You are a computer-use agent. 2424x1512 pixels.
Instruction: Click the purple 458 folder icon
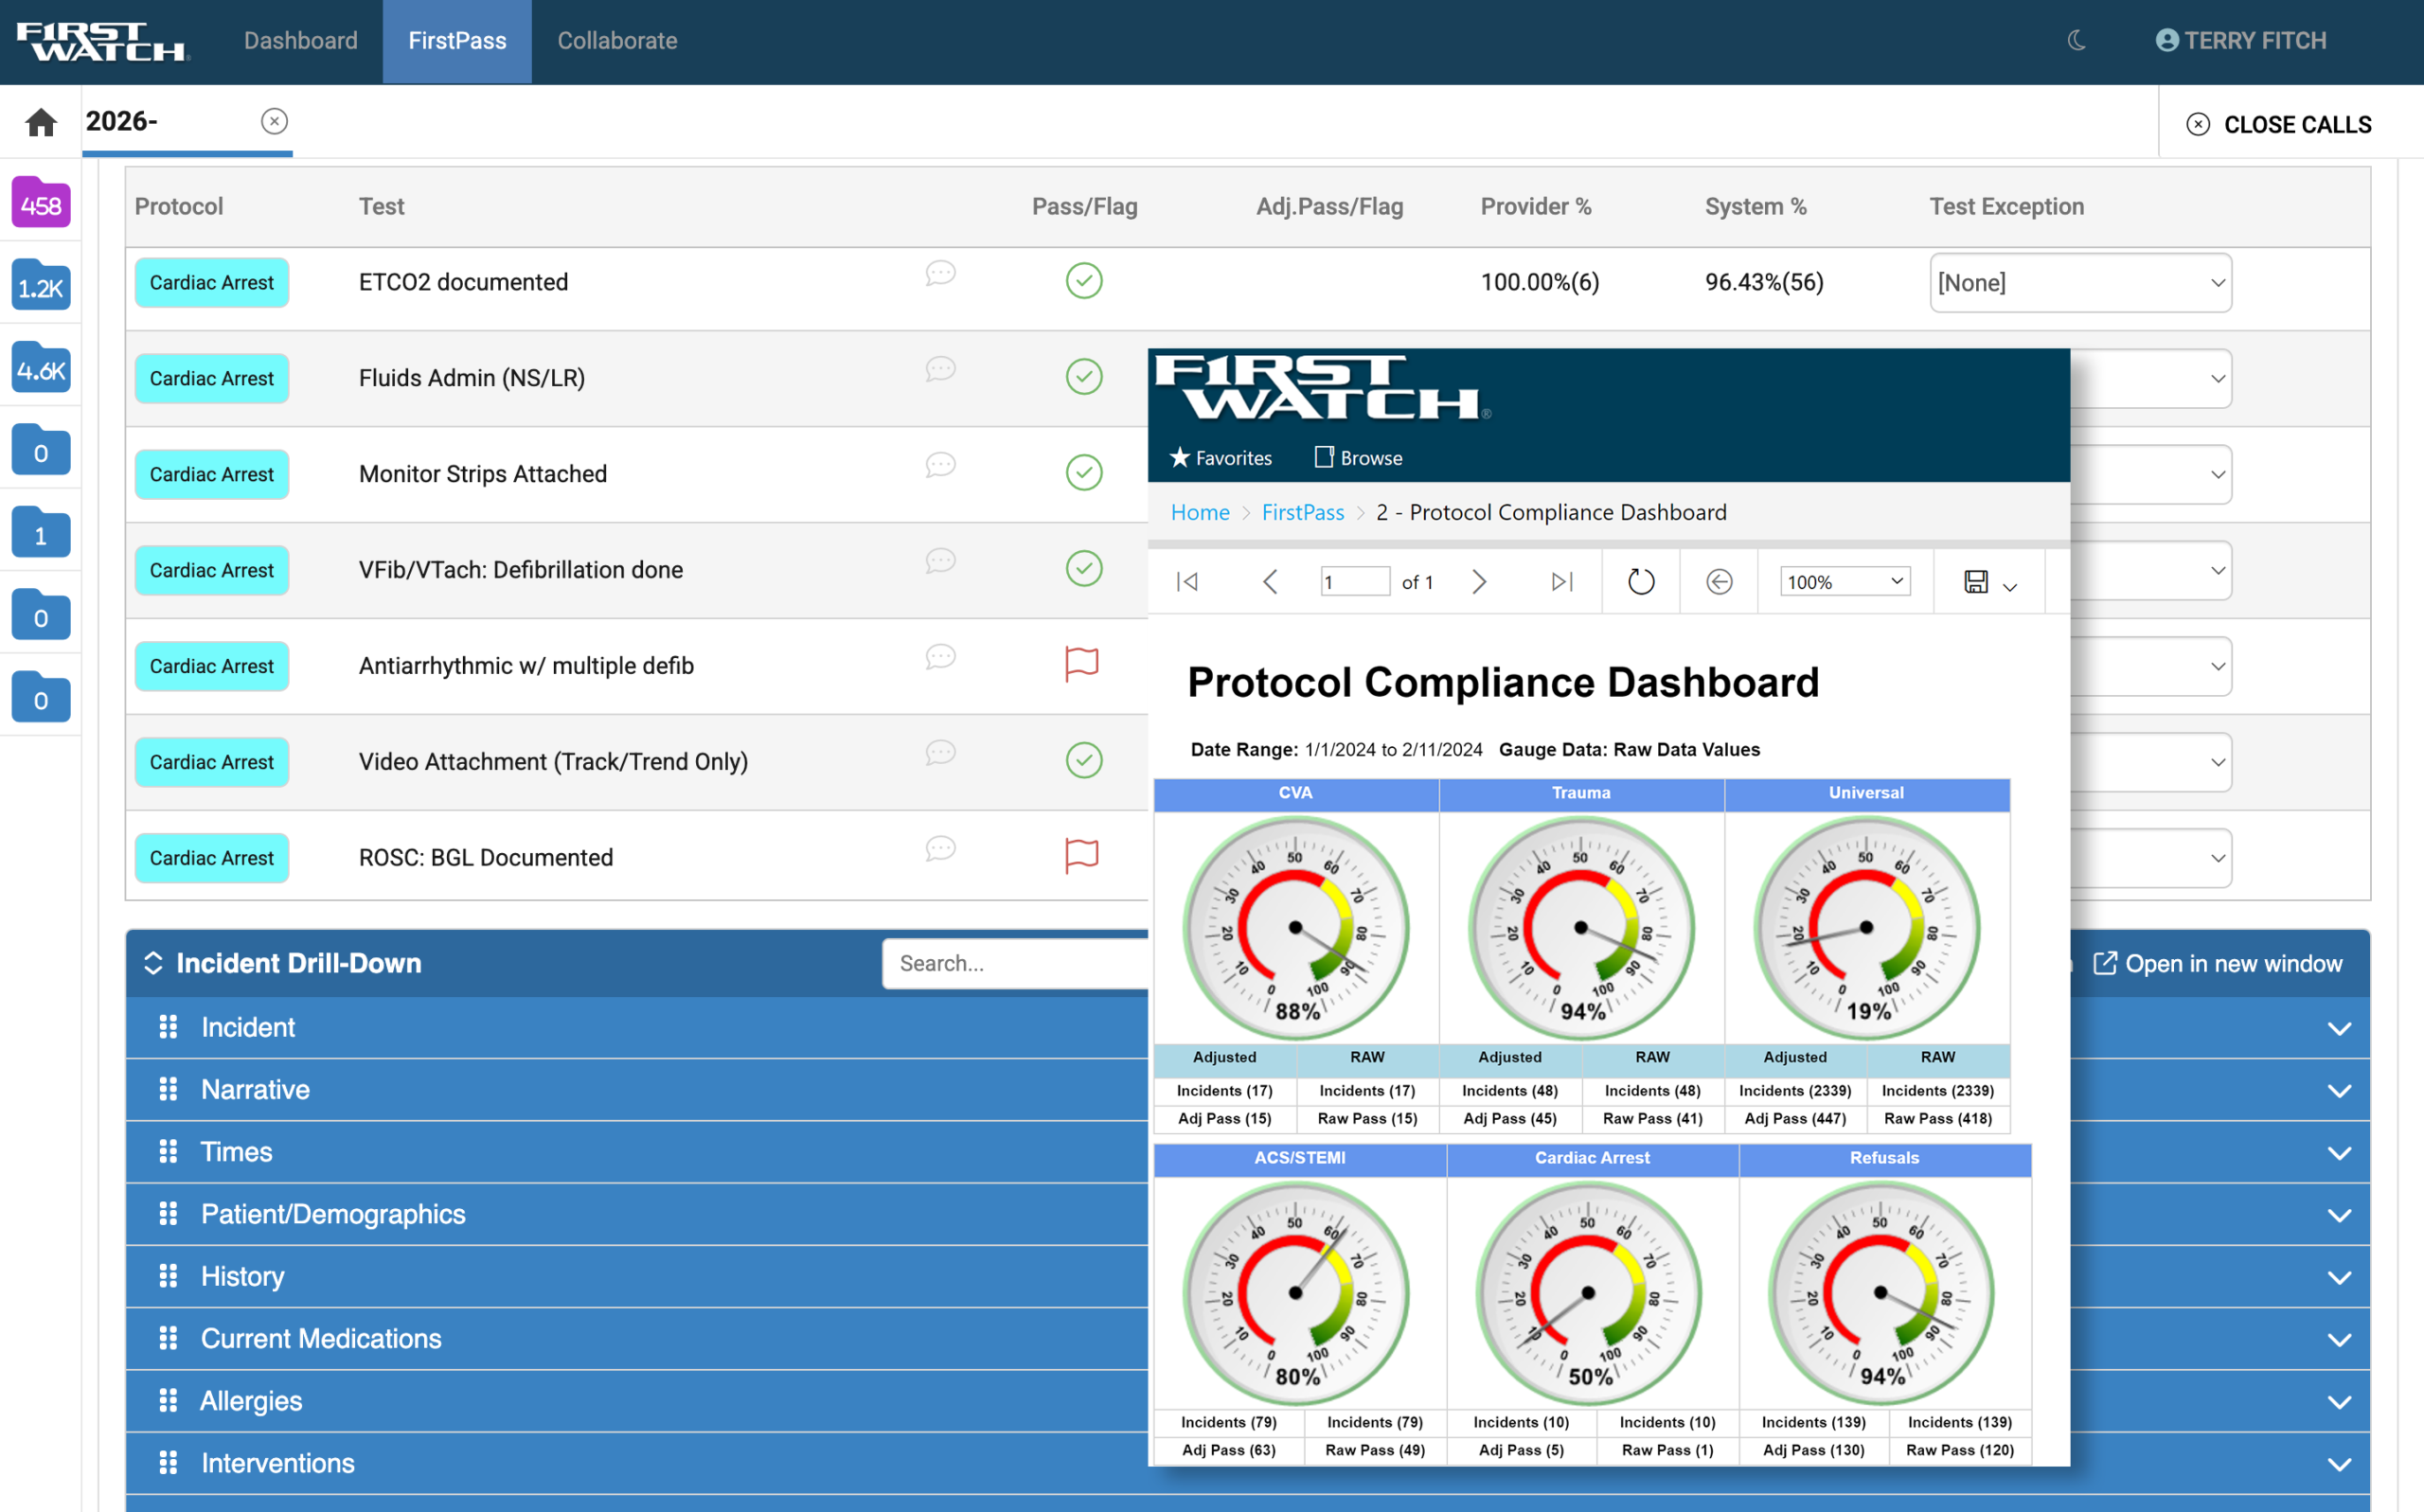(x=41, y=204)
